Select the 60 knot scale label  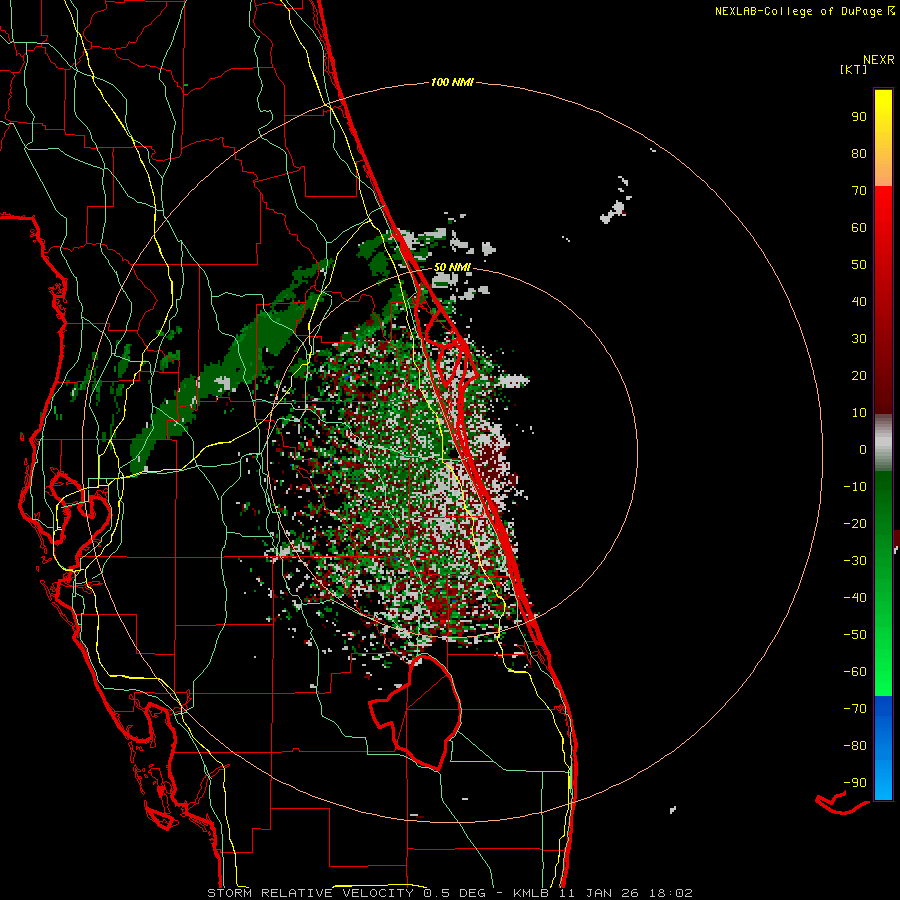[859, 227]
